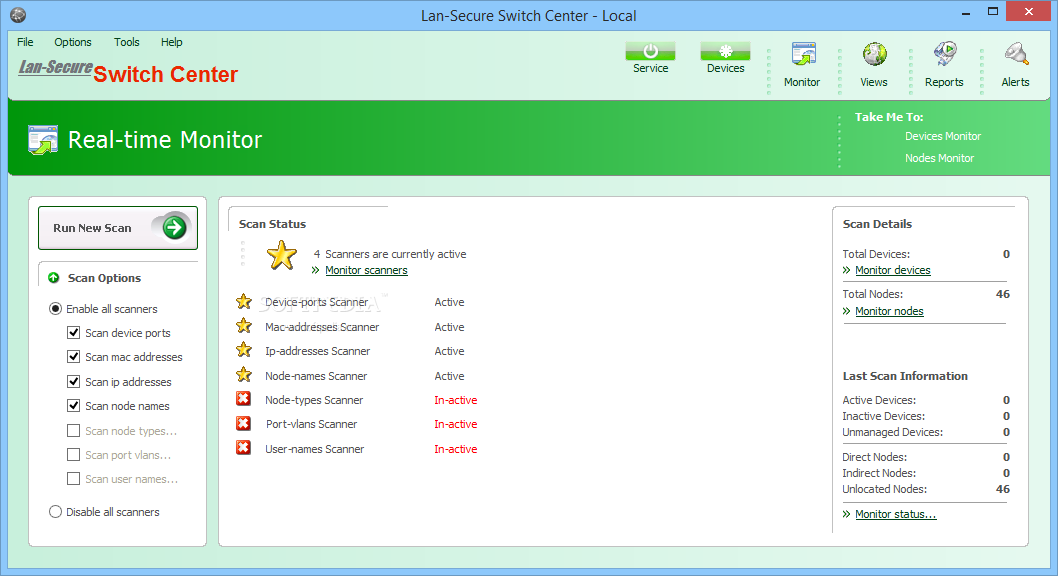Check Scan port vlans checkbox
1058x576 pixels.
click(x=74, y=455)
